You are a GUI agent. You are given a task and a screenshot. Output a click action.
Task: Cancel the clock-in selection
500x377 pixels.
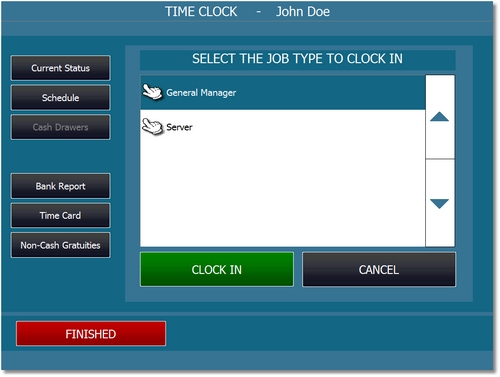click(379, 269)
